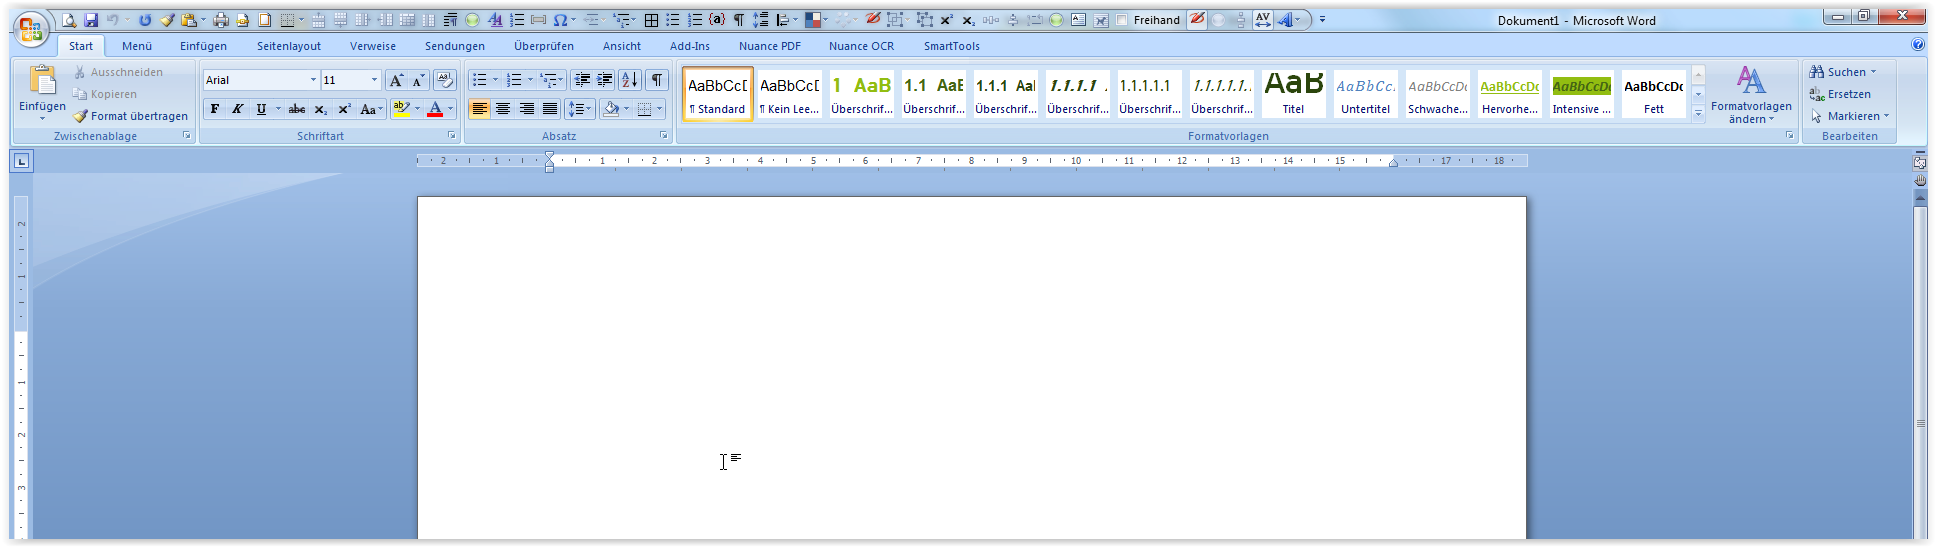Click the Save icon in quick access toolbar
1936x547 pixels.
(x=91, y=20)
